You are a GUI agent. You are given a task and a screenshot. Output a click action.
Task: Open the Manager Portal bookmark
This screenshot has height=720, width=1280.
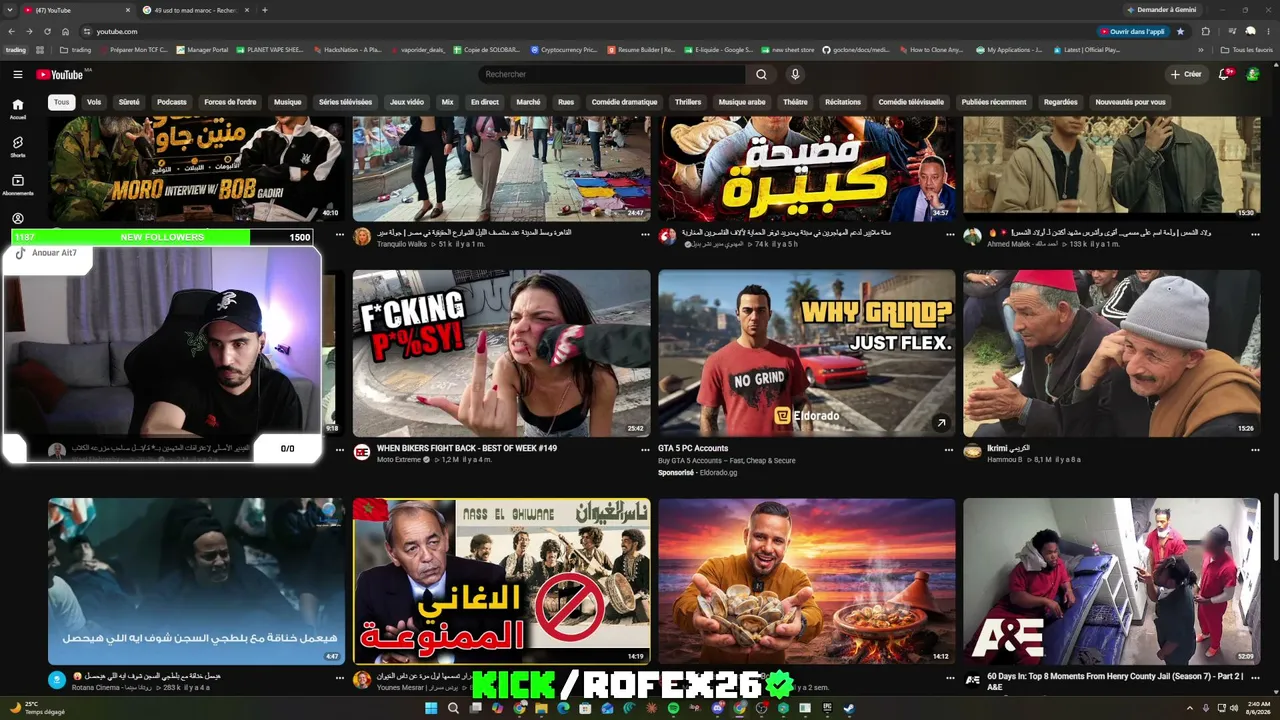pos(201,49)
